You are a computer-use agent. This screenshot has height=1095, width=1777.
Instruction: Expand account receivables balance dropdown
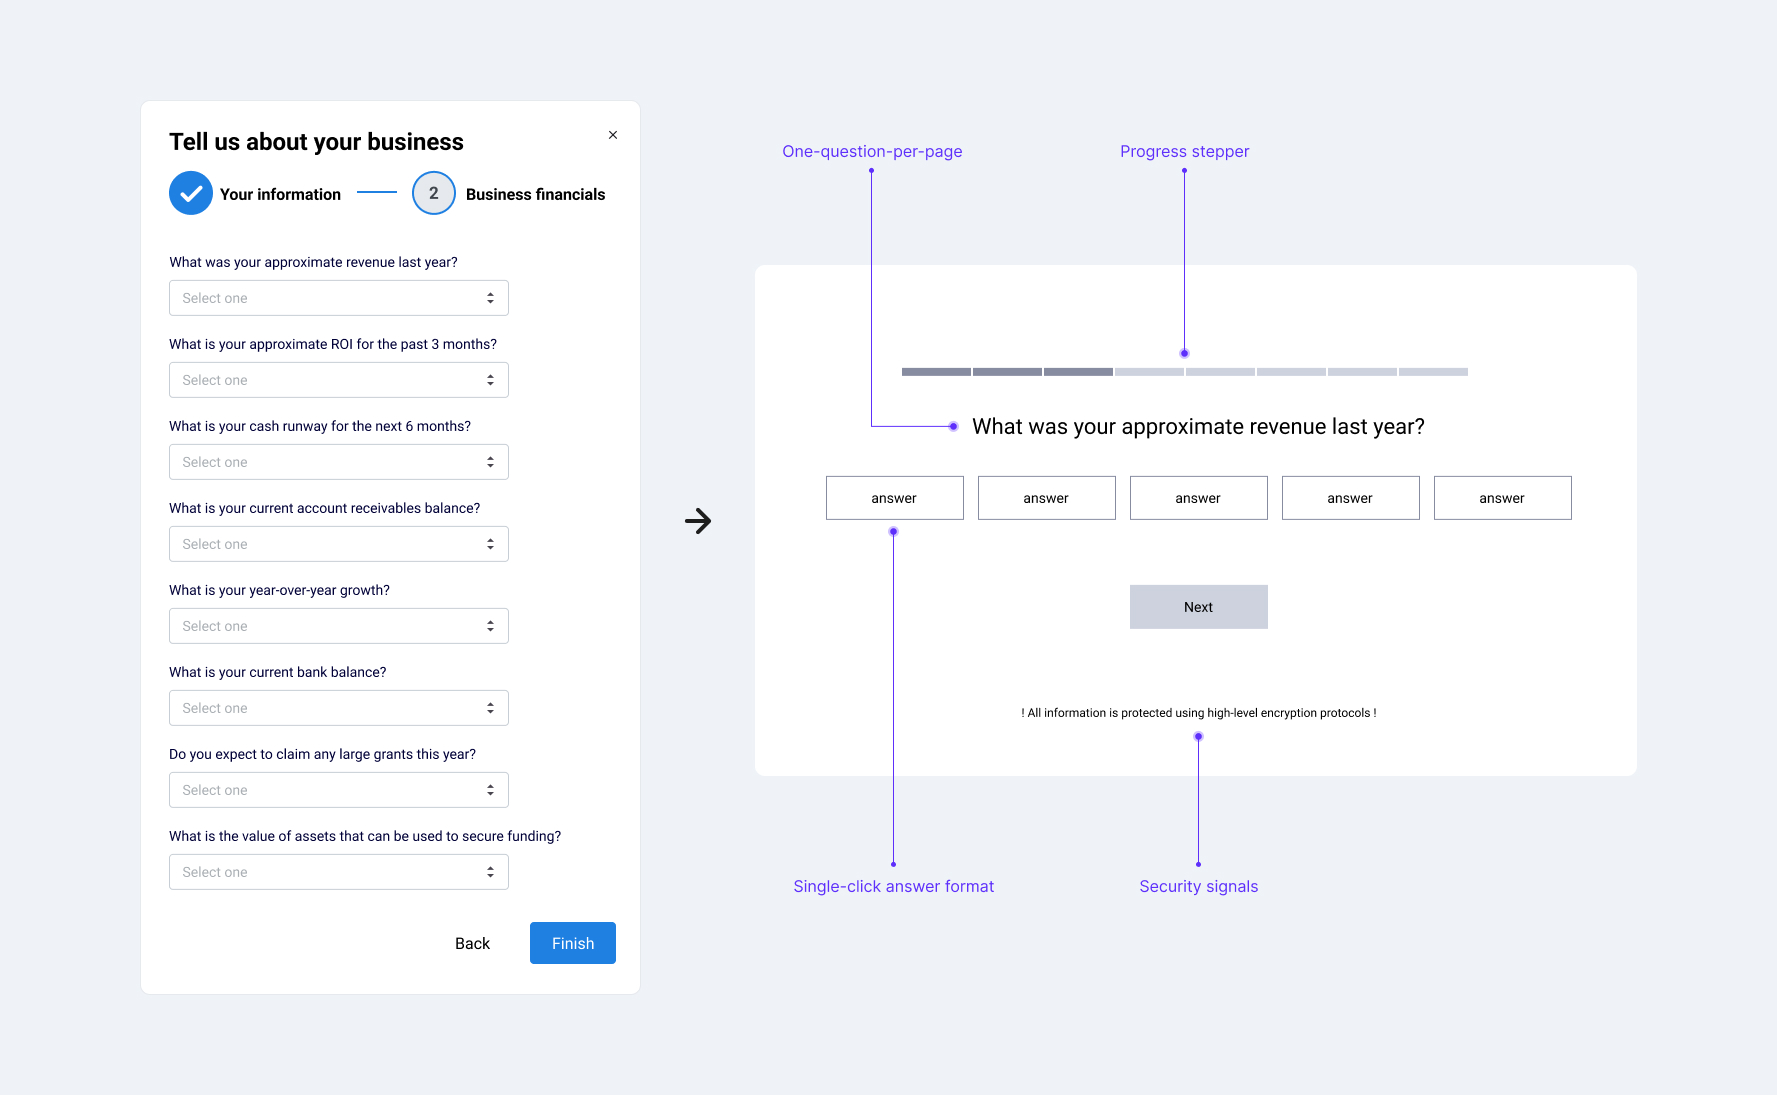338,544
